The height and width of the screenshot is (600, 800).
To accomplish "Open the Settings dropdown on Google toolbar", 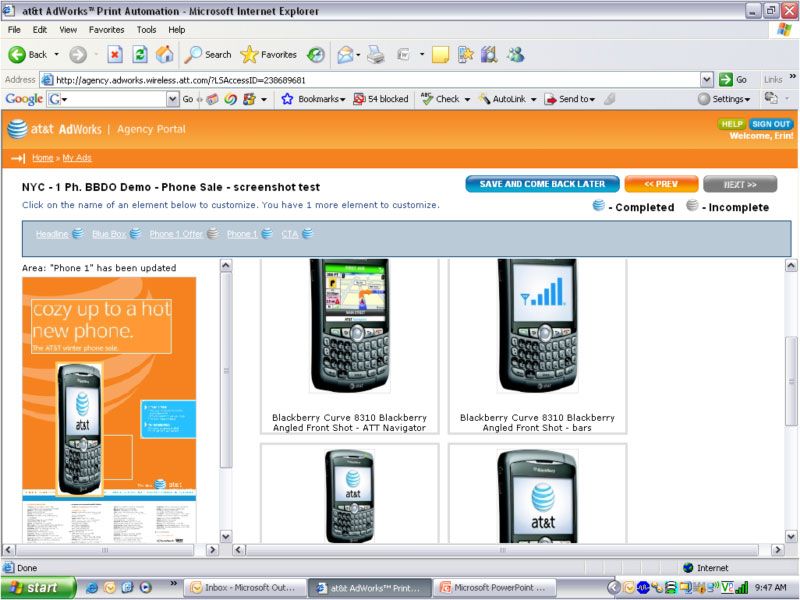I will click(729, 98).
